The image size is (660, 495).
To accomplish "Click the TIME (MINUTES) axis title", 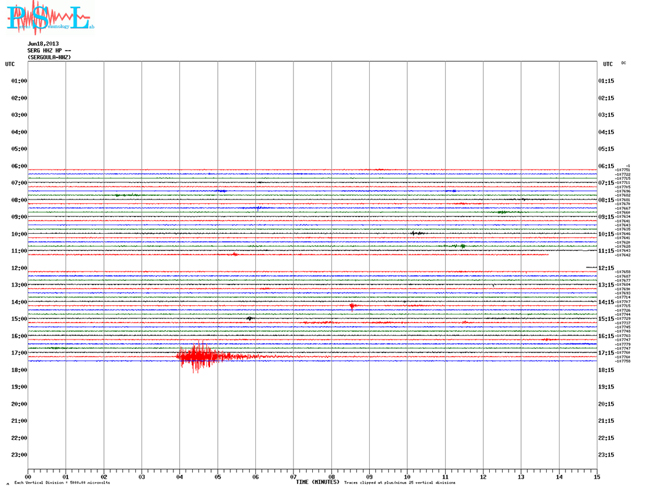I will coord(317,483).
